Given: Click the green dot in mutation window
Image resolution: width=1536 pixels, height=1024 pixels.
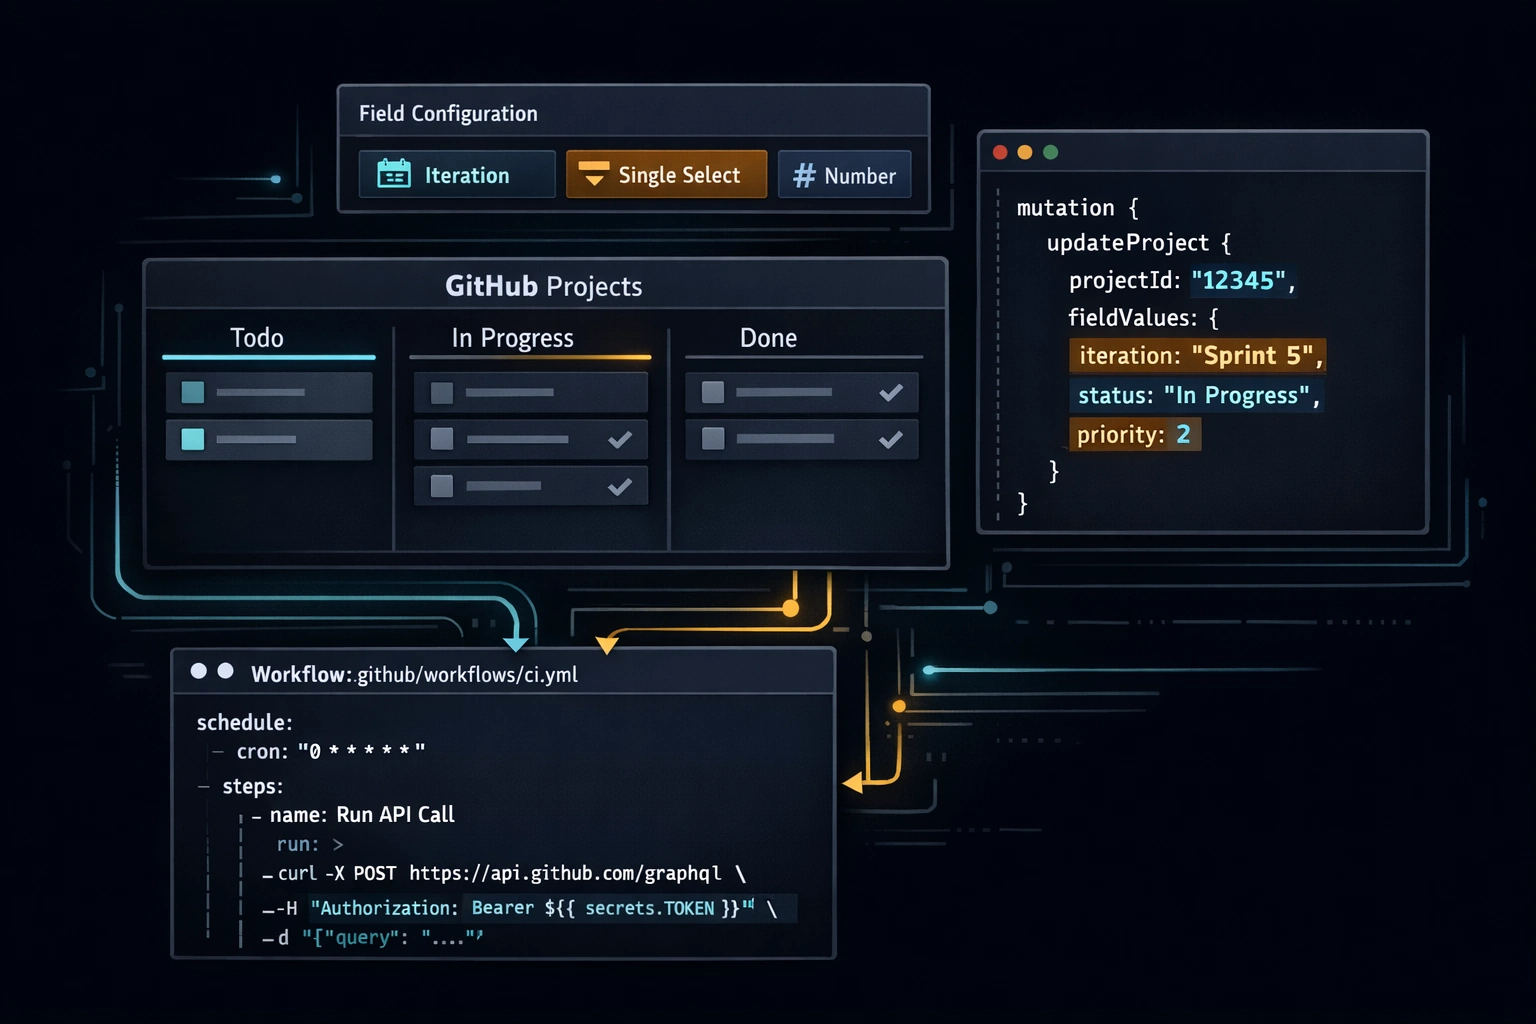Looking at the screenshot, I should [1050, 152].
